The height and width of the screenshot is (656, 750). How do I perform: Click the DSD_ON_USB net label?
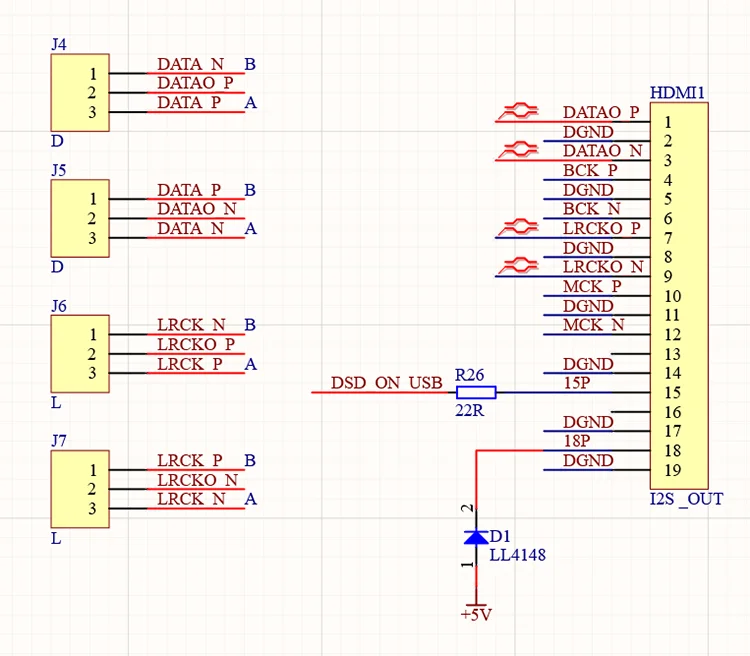coord(386,383)
